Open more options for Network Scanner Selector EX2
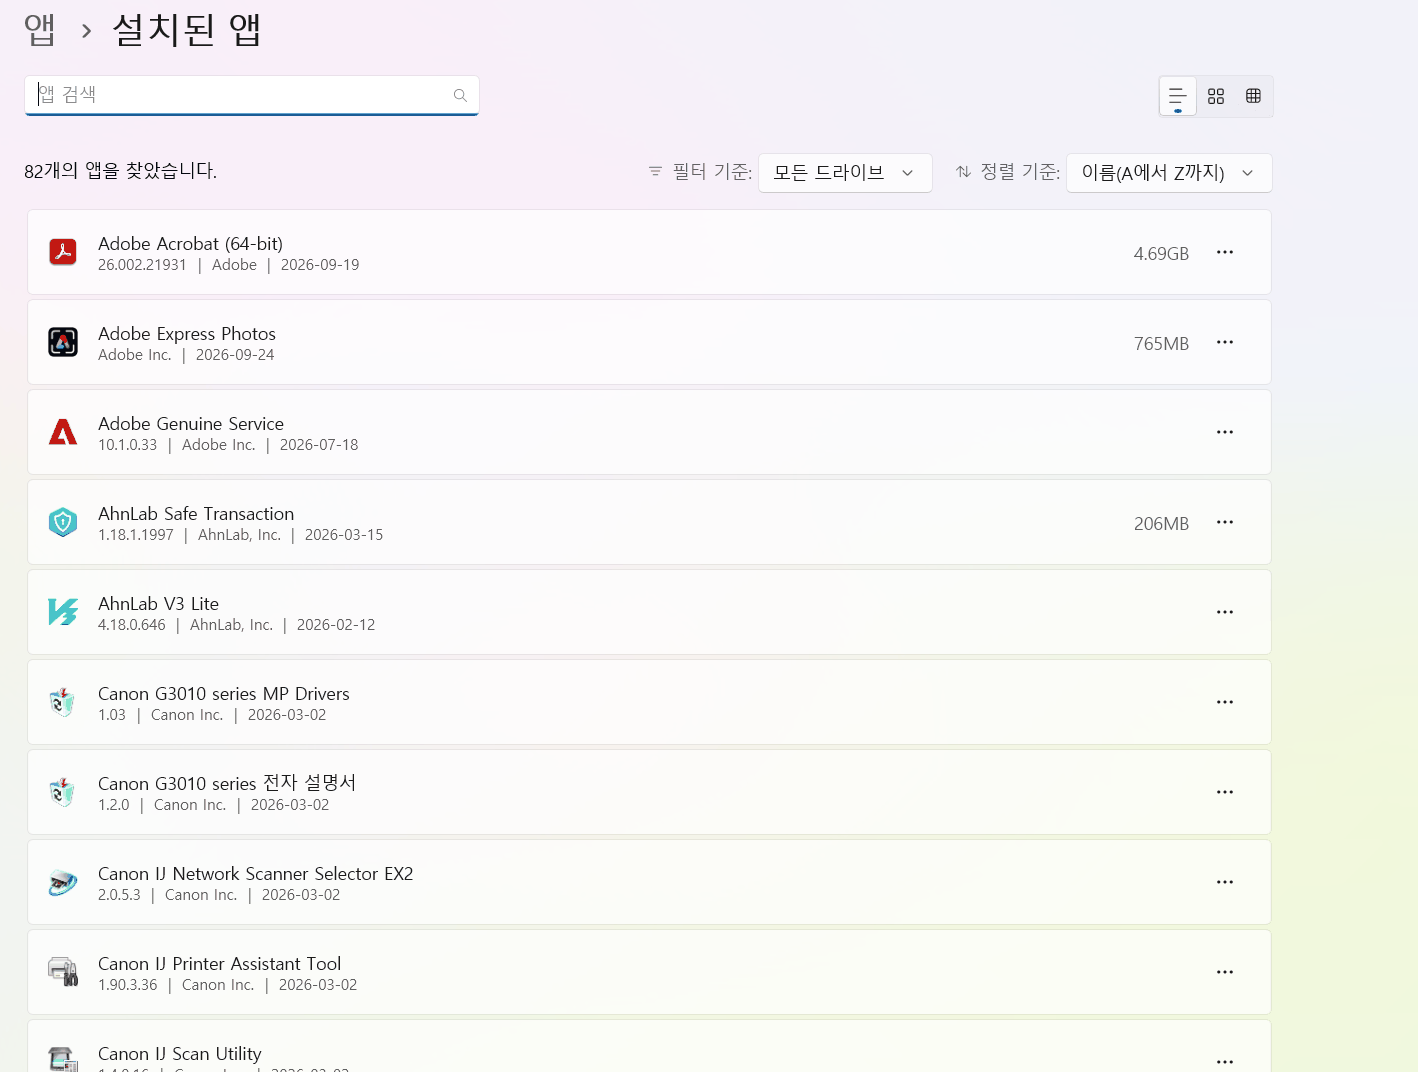1418x1072 pixels. (1225, 882)
